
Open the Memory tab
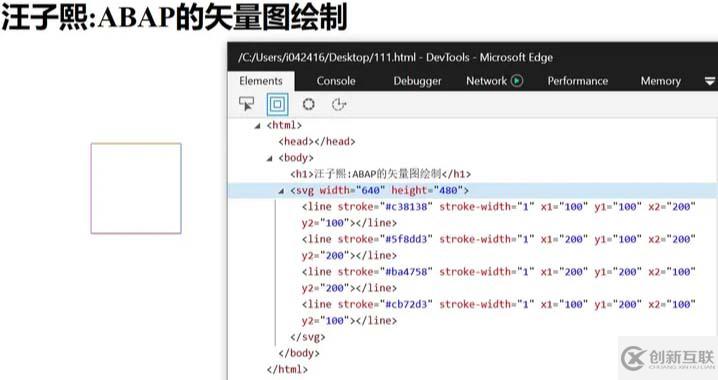pos(660,81)
